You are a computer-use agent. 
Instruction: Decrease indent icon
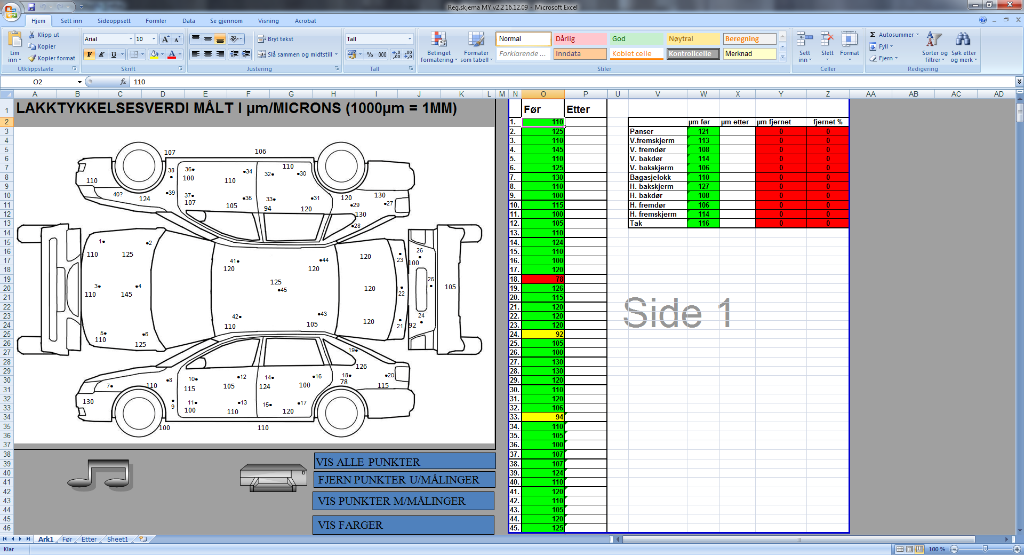[x=234, y=55]
